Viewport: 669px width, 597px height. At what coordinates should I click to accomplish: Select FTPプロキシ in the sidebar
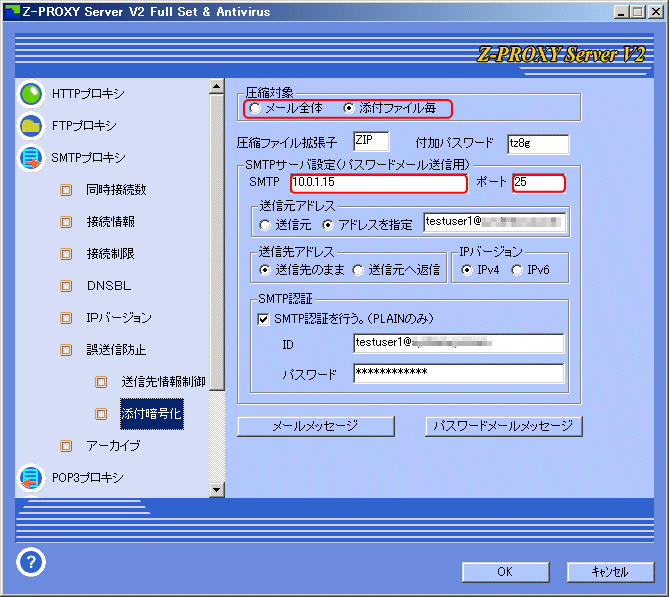coord(84,126)
